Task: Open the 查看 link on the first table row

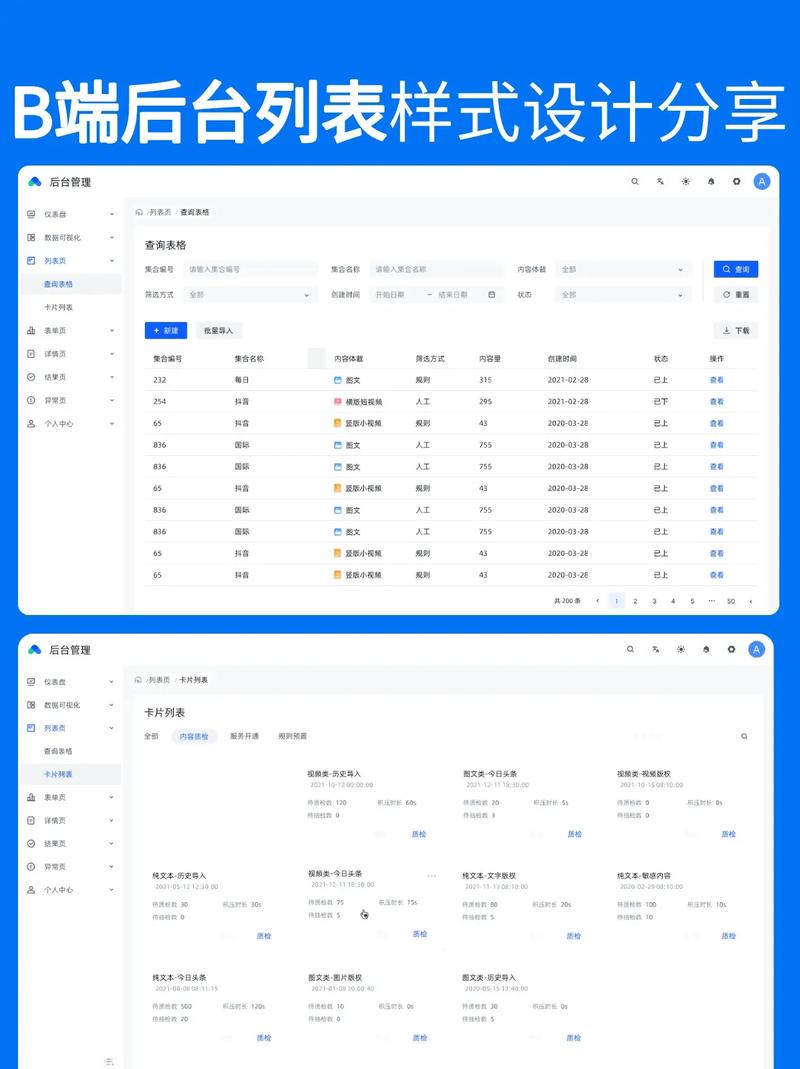Action: [x=718, y=378]
